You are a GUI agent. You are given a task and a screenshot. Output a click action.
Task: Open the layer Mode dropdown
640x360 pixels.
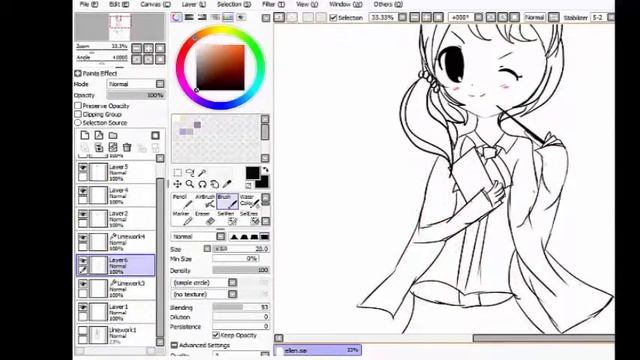[x=136, y=84]
